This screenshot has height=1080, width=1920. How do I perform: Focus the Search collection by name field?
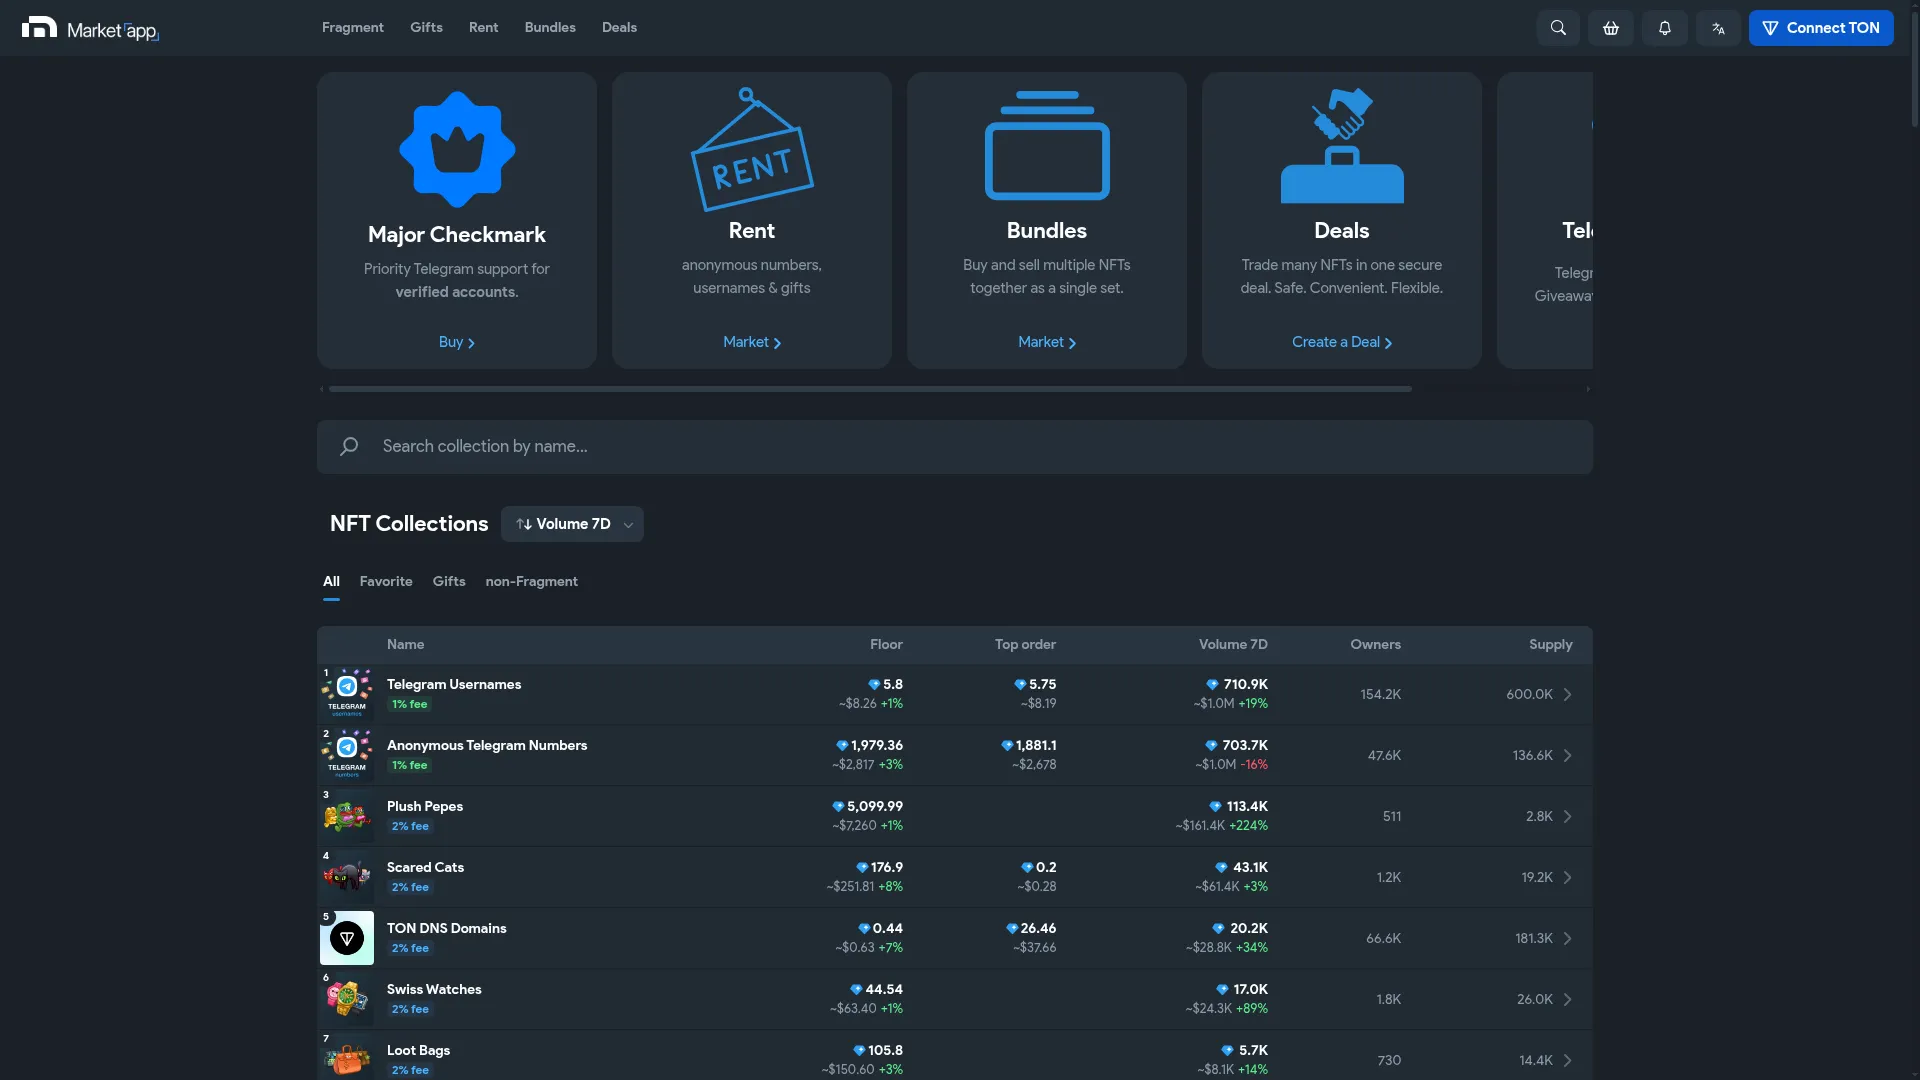point(955,447)
